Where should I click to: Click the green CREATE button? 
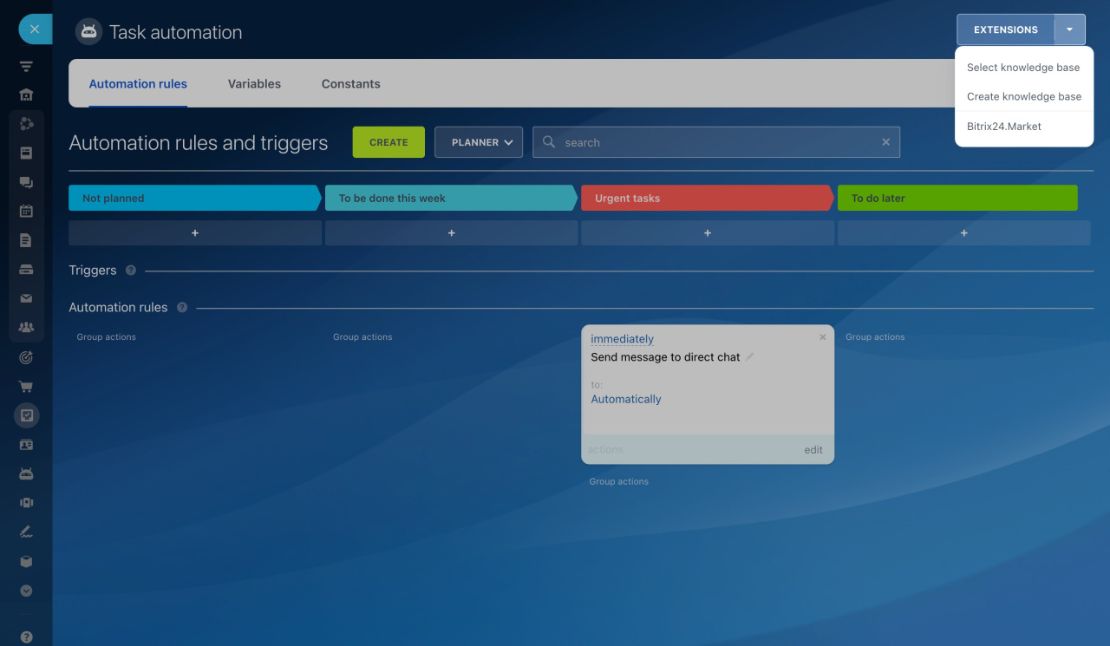pyautogui.click(x=389, y=142)
